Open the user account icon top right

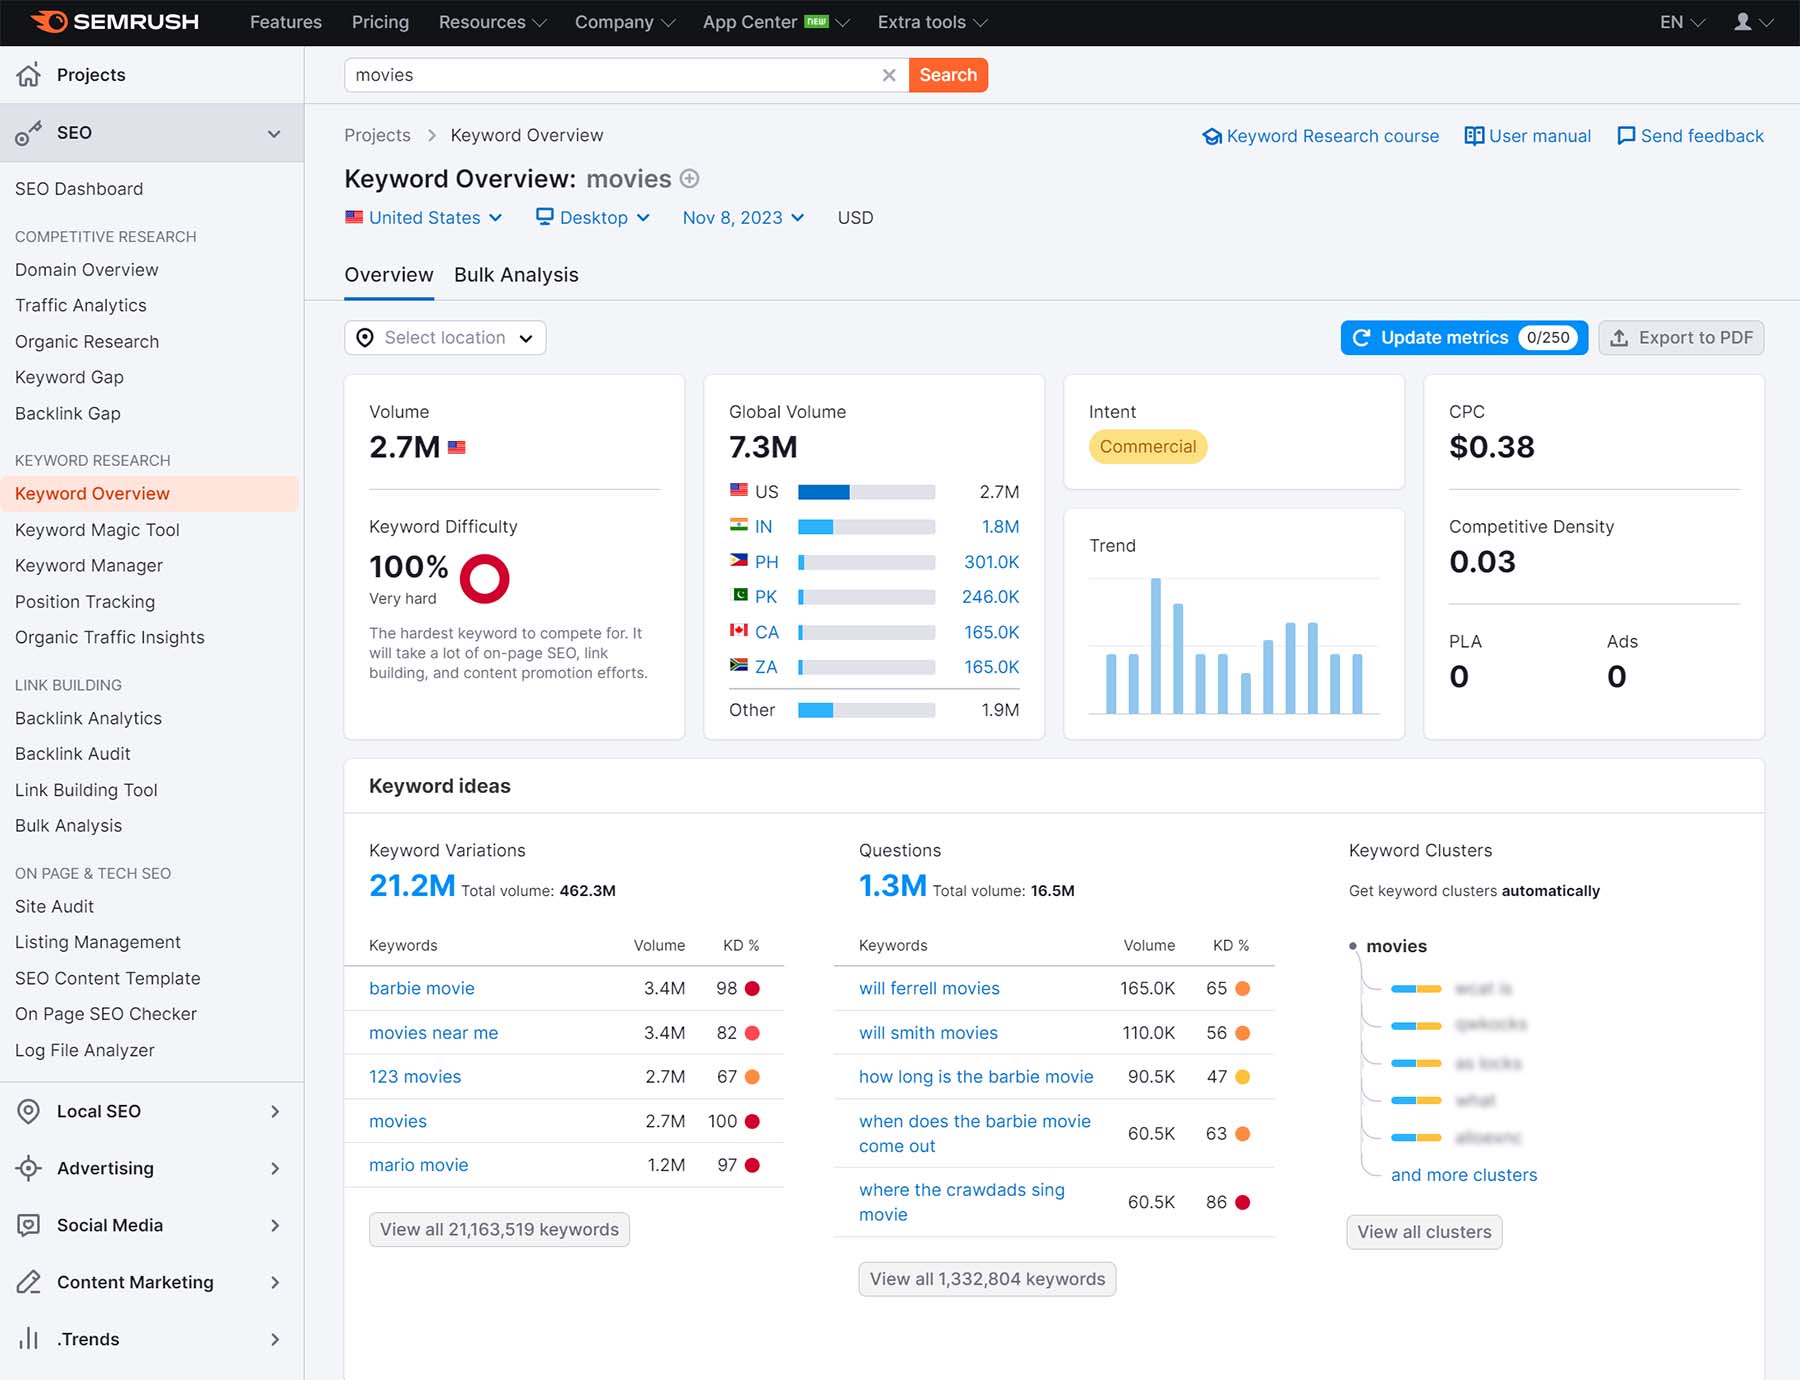click(x=1744, y=21)
